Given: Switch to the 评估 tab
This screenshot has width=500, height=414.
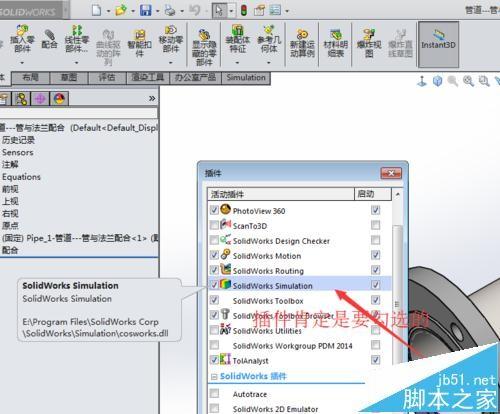Looking at the screenshot, I should point(107,78).
